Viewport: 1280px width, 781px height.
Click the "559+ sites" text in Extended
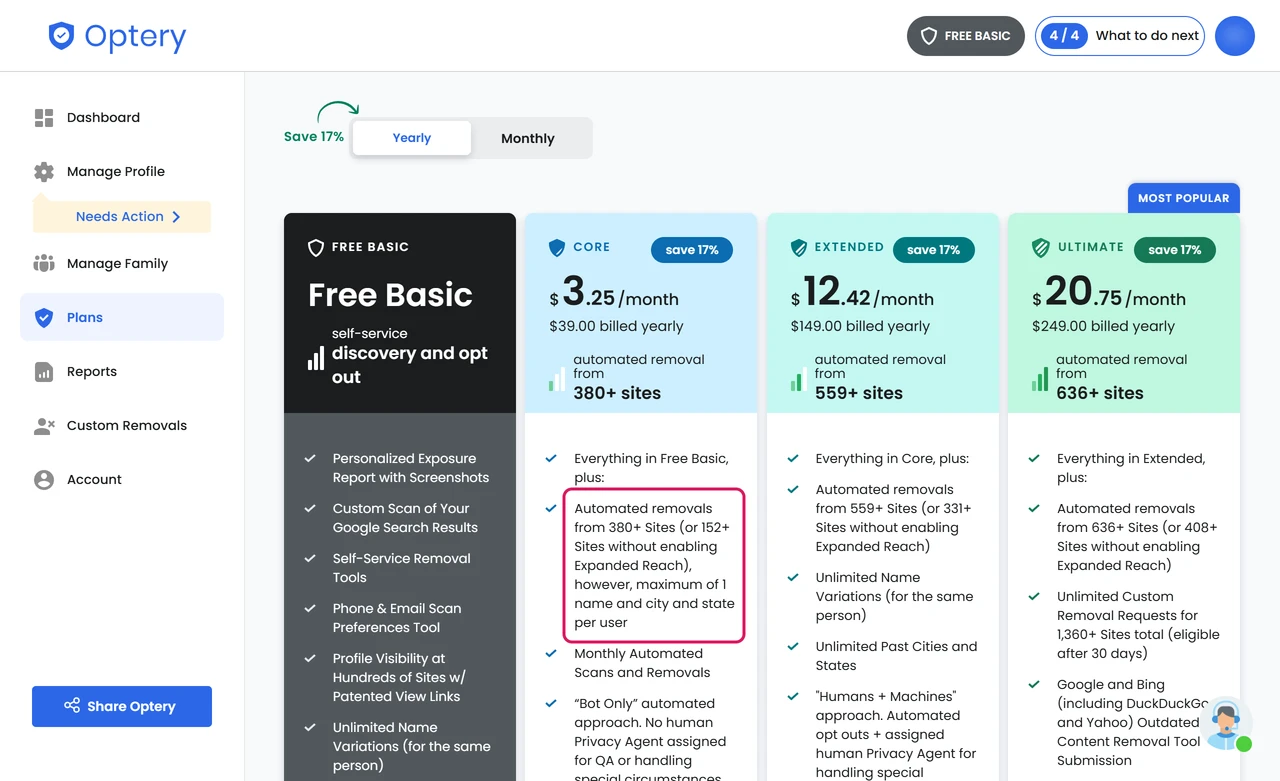(x=859, y=393)
